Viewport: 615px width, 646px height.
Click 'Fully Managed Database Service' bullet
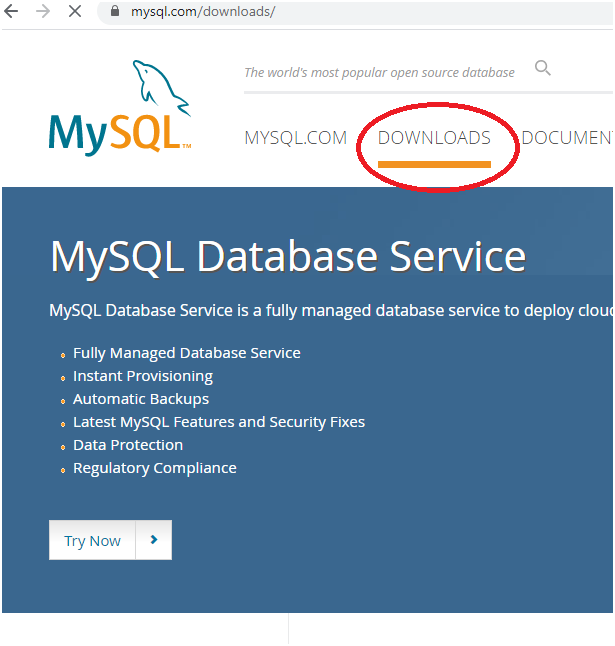[x=187, y=353]
